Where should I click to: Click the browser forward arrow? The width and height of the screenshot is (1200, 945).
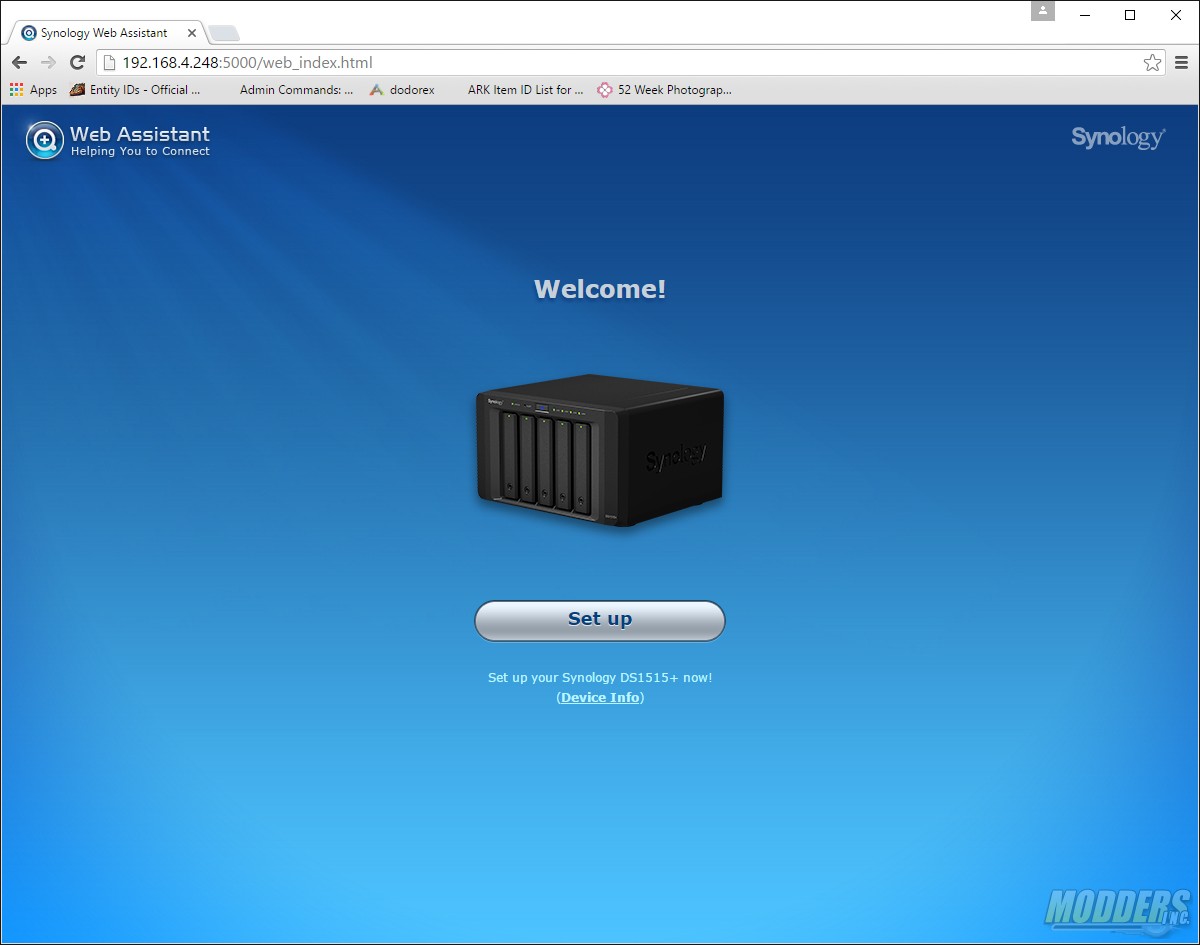[x=48, y=62]
